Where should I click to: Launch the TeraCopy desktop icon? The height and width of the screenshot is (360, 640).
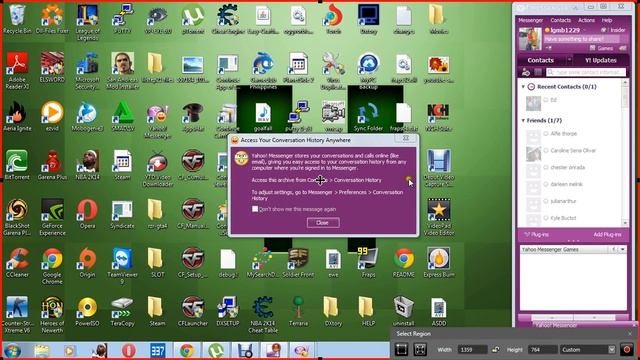click(x=122, y=311)
